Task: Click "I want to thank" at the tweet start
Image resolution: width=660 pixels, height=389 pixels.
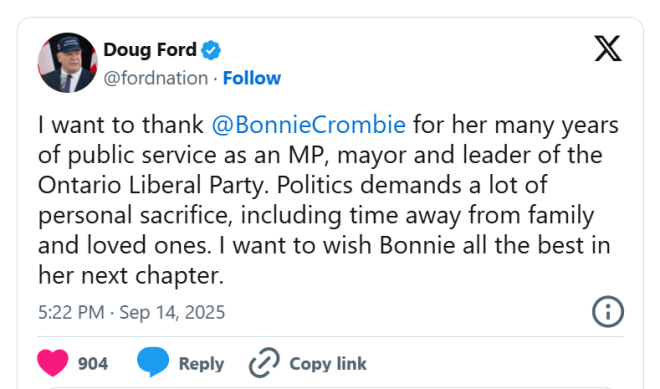Action: tap(121, 125)
